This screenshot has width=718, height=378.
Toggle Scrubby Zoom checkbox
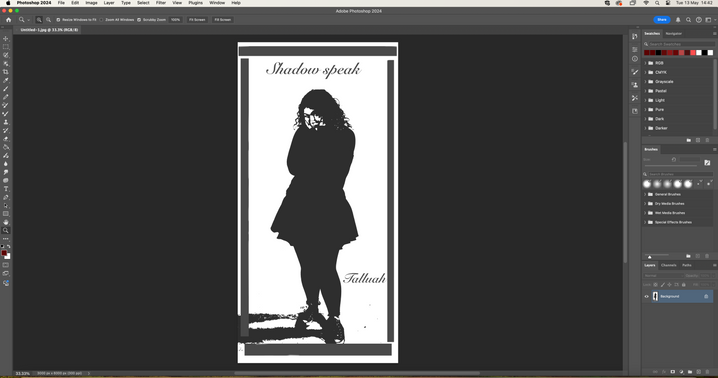(x=139, y=20)
